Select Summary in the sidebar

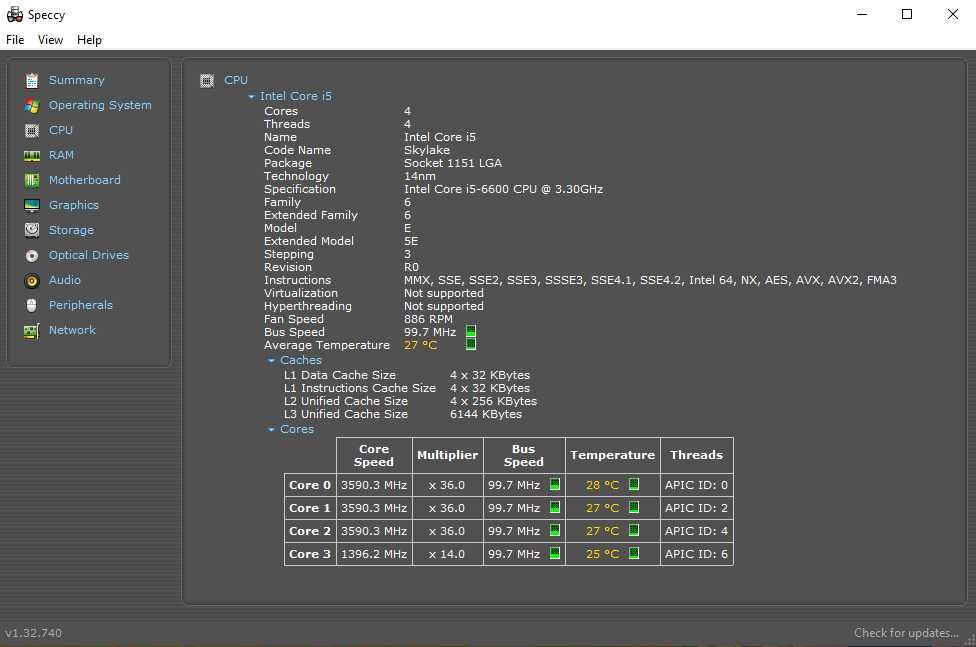point(77,80)
